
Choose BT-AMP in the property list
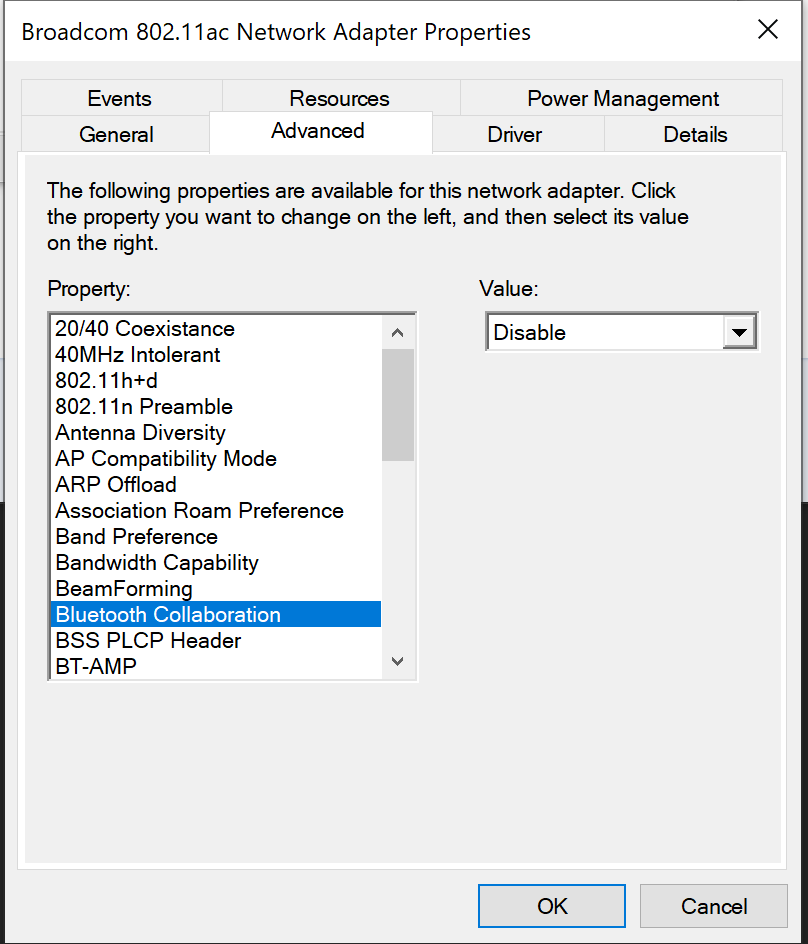click(96, 666)
